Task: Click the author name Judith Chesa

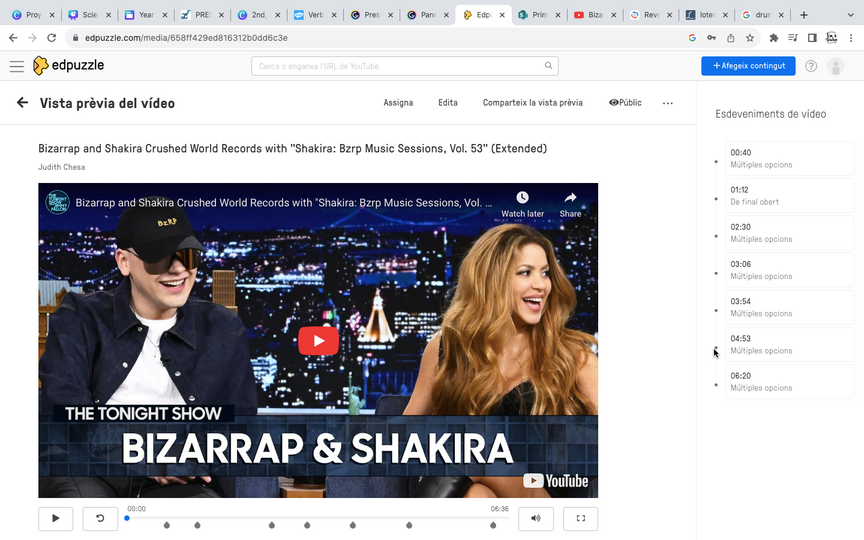Action: point(62,167)
